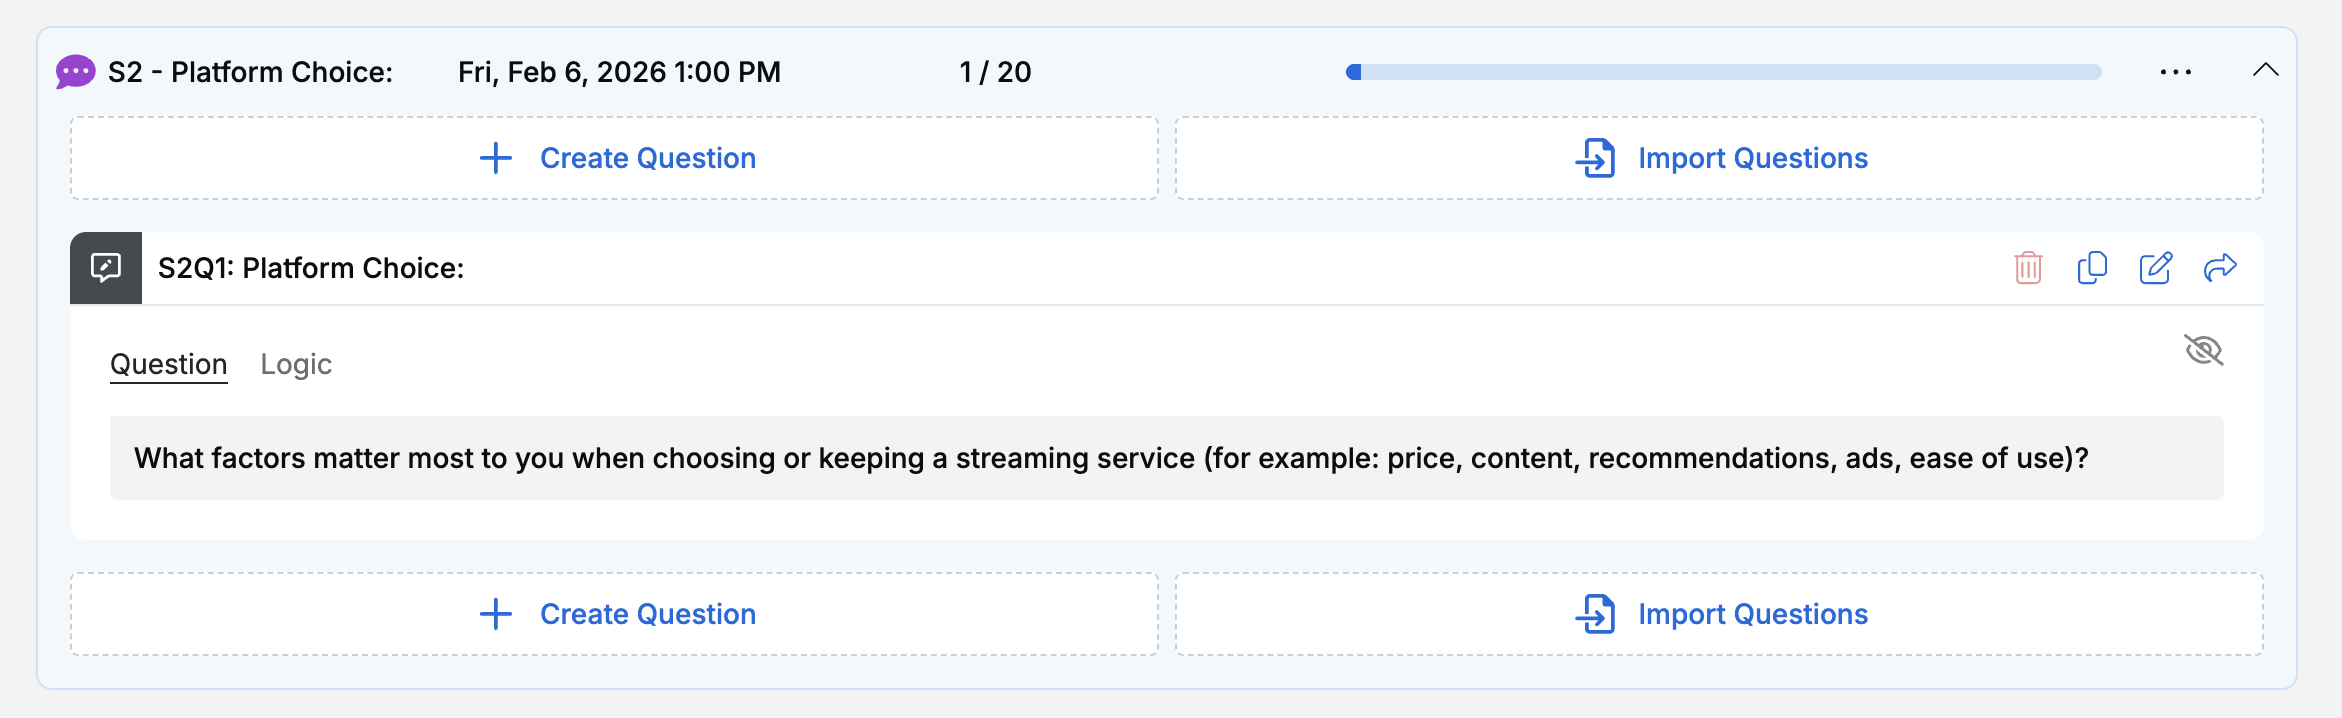Click the S2Q1 question type icon
The height and width of the screenshot is (718, 2342).
tap(106, 268)
